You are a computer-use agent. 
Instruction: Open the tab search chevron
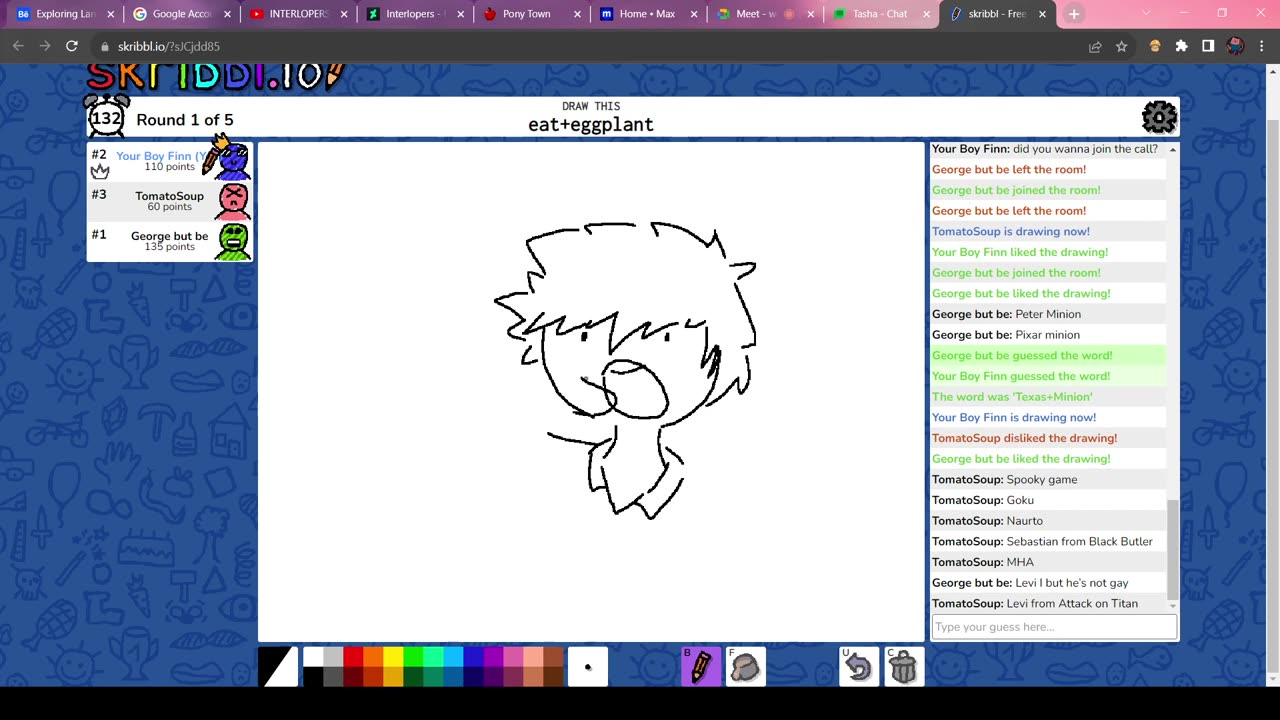tap(1146, 14)
